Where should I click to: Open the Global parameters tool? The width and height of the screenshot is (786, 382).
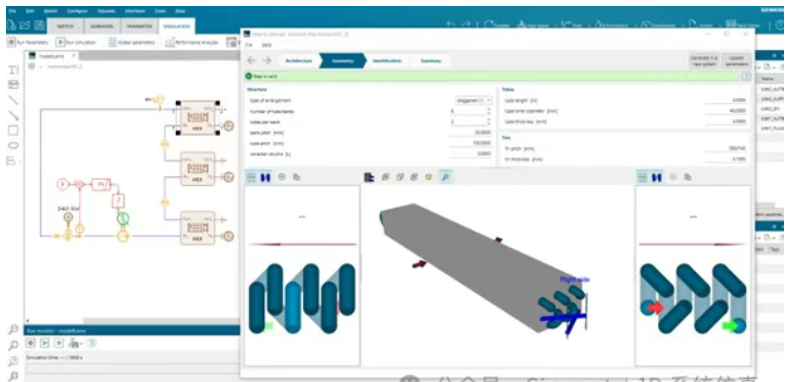tap(132, 43)
